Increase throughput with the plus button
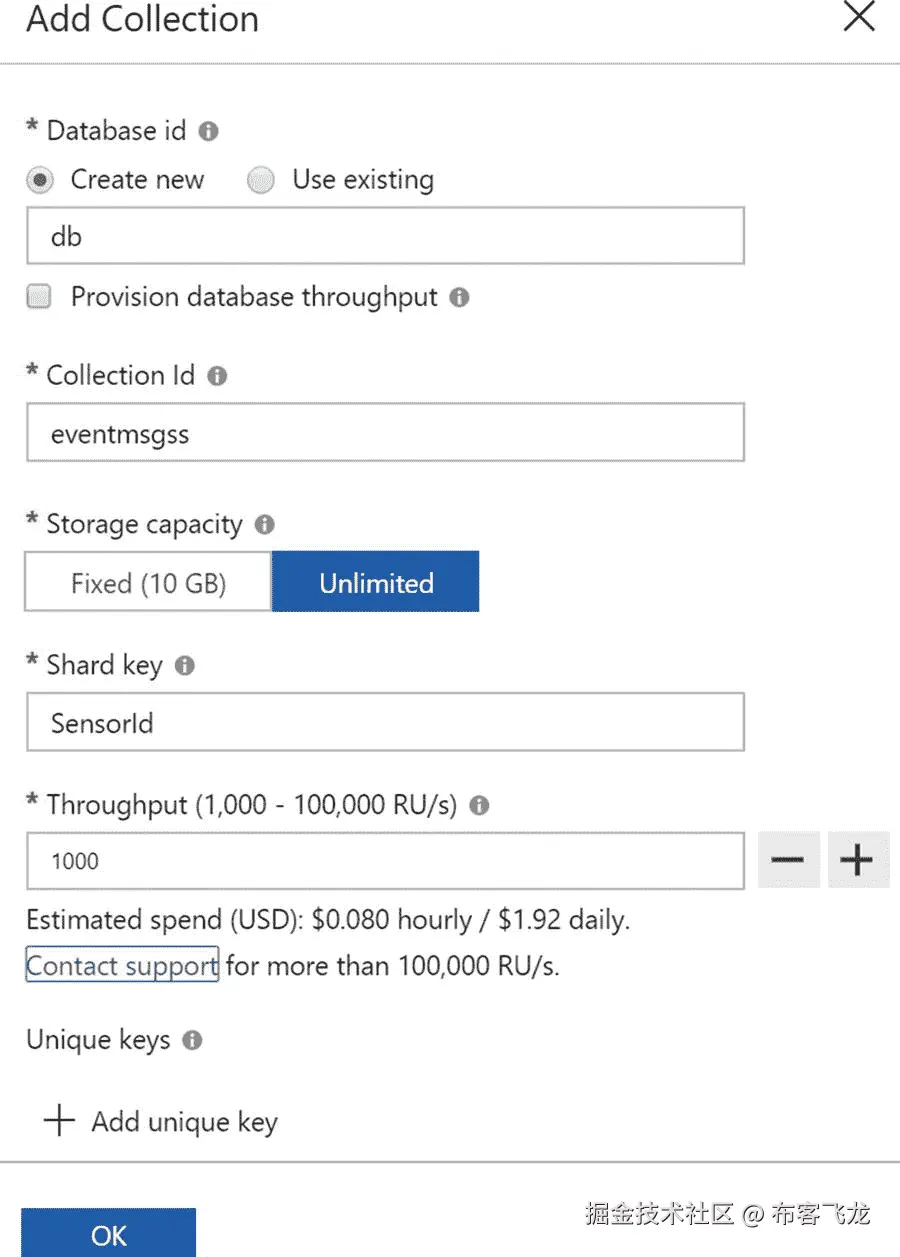Image resolution: width=900 pixels, height=1257 pixels. pyautogui.click(x=857, y=860)
